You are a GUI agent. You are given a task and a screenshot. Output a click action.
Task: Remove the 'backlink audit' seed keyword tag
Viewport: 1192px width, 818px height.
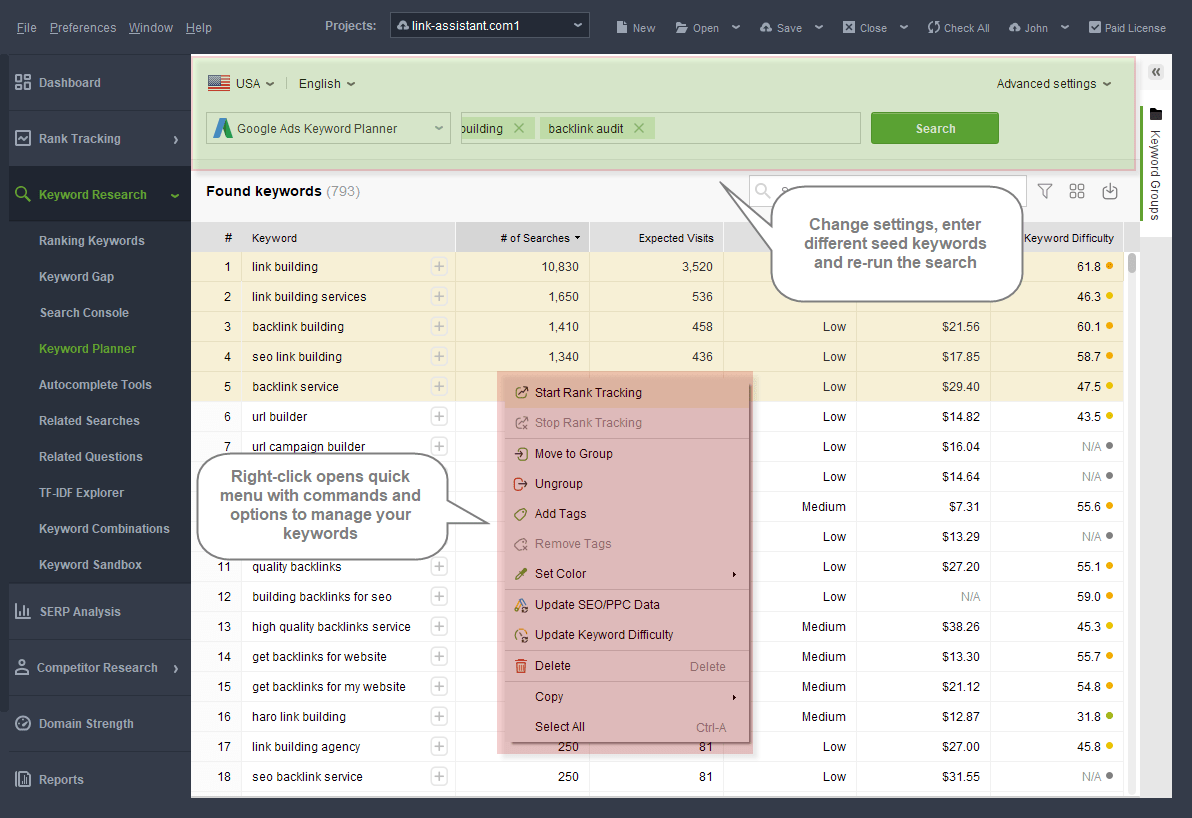(x=639, y=128)
